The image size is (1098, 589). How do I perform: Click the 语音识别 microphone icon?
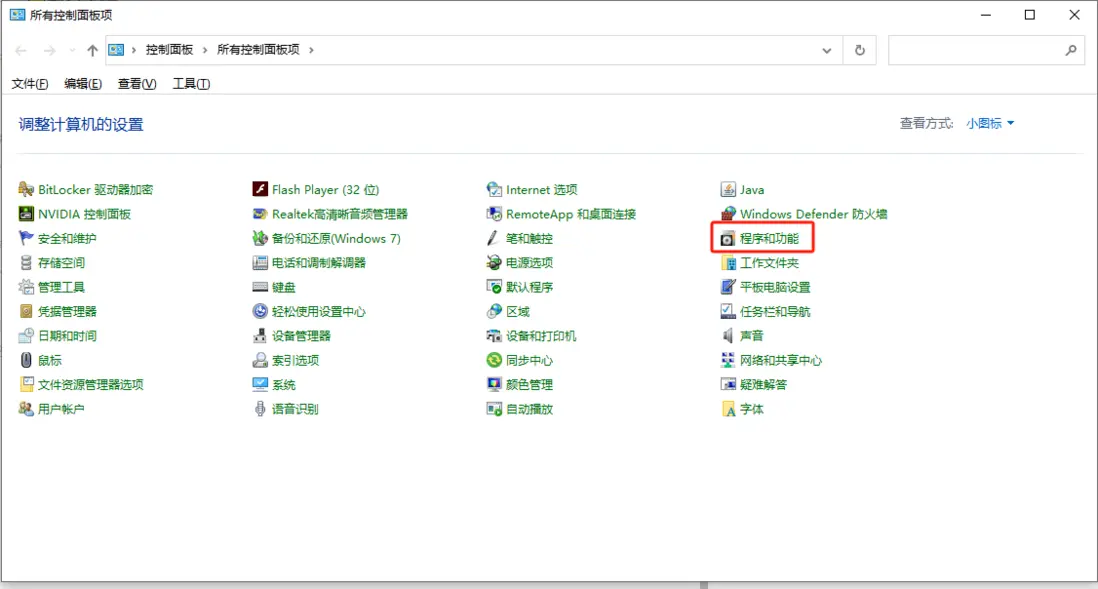tap(260, 409)
